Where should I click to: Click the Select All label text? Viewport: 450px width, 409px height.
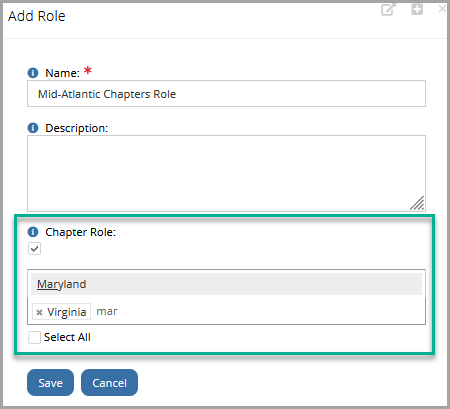coord(67,337)
